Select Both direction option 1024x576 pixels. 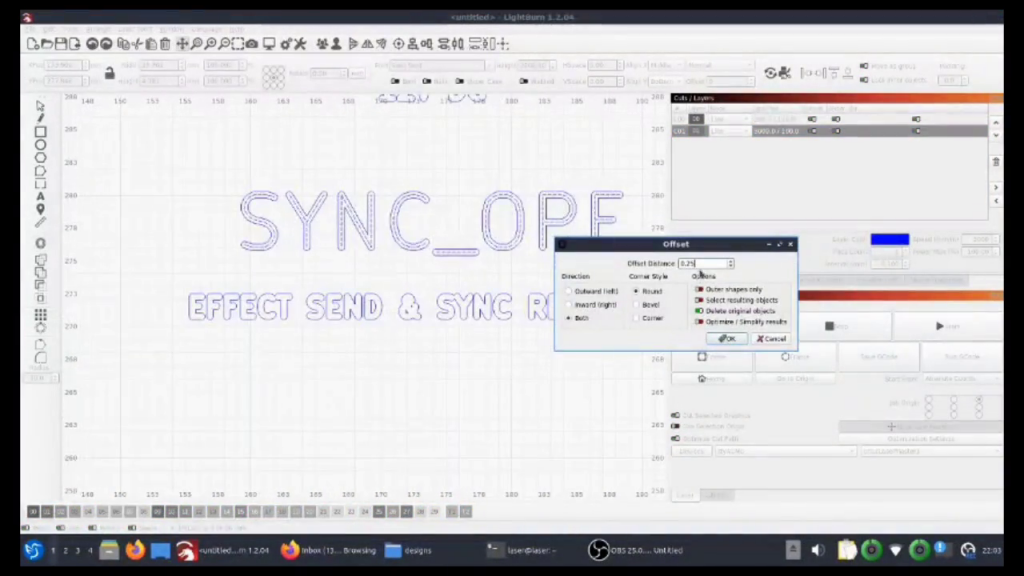pyautogui.click(x=577, y=318)
